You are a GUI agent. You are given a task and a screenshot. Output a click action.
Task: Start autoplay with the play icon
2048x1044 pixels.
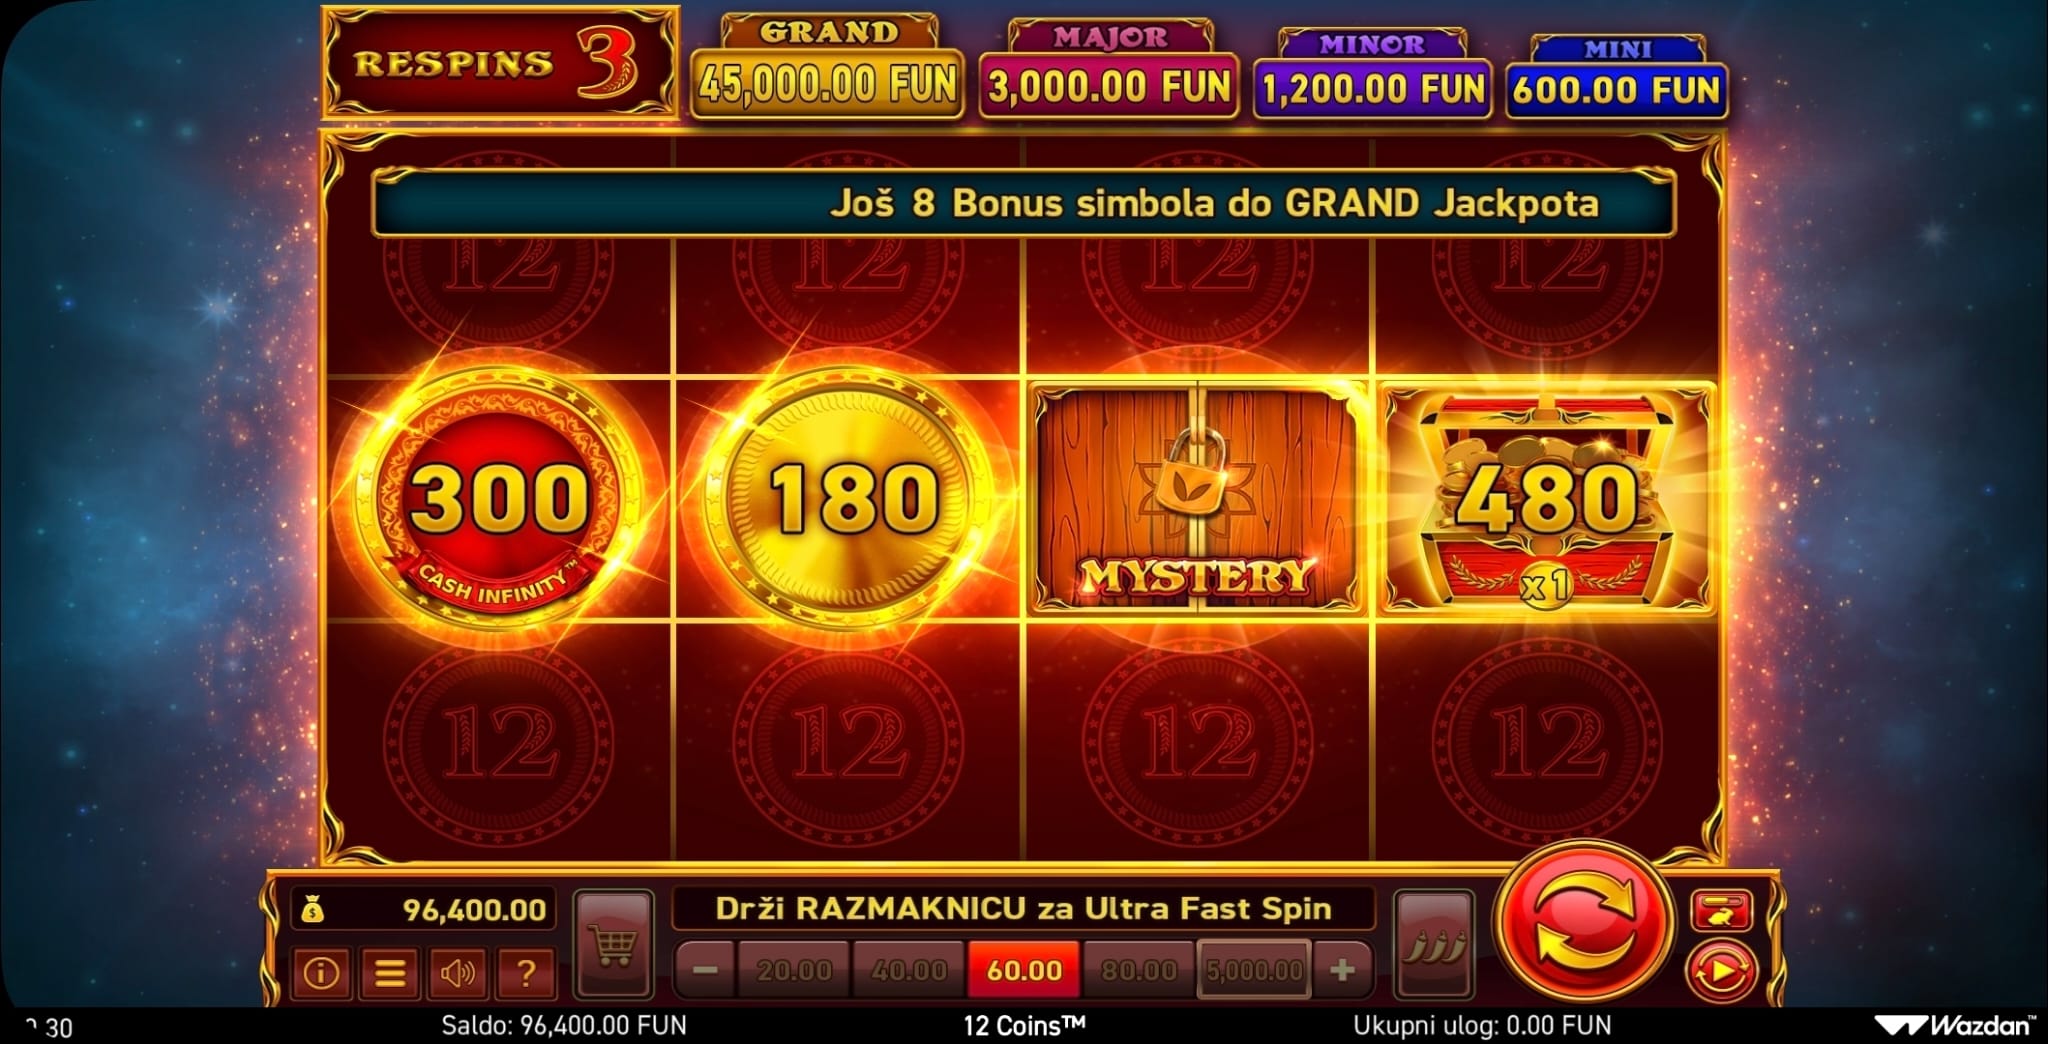[1720, 971]
